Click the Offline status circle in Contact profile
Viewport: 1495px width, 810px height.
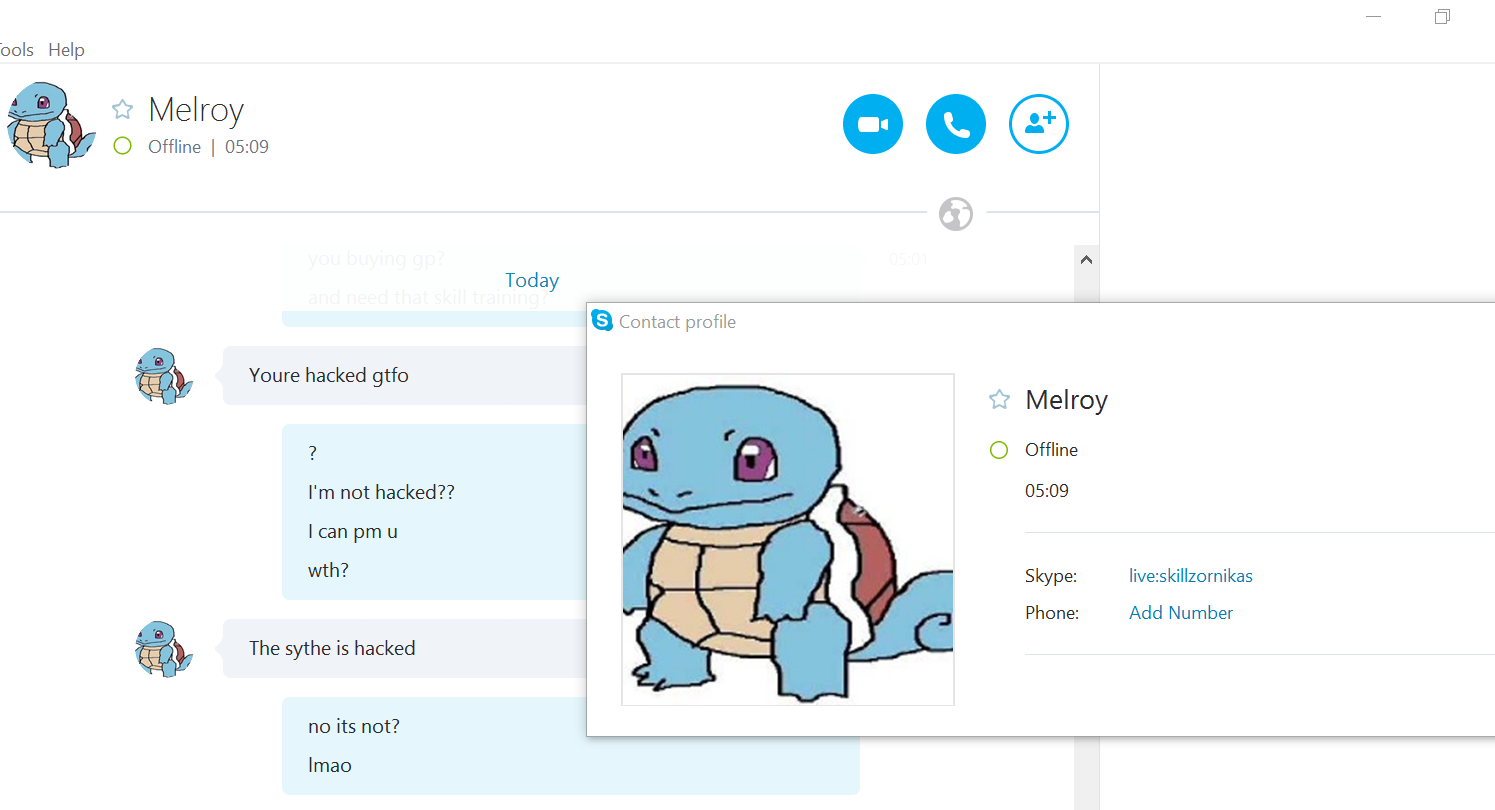click(x=998, y=450)
